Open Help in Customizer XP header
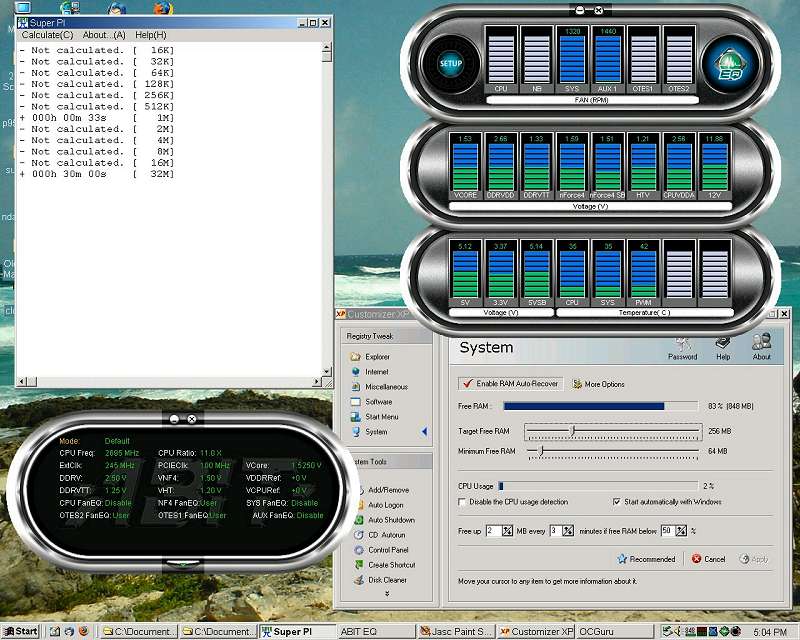This screenshot has width=800, height=640. click(723, 349)
